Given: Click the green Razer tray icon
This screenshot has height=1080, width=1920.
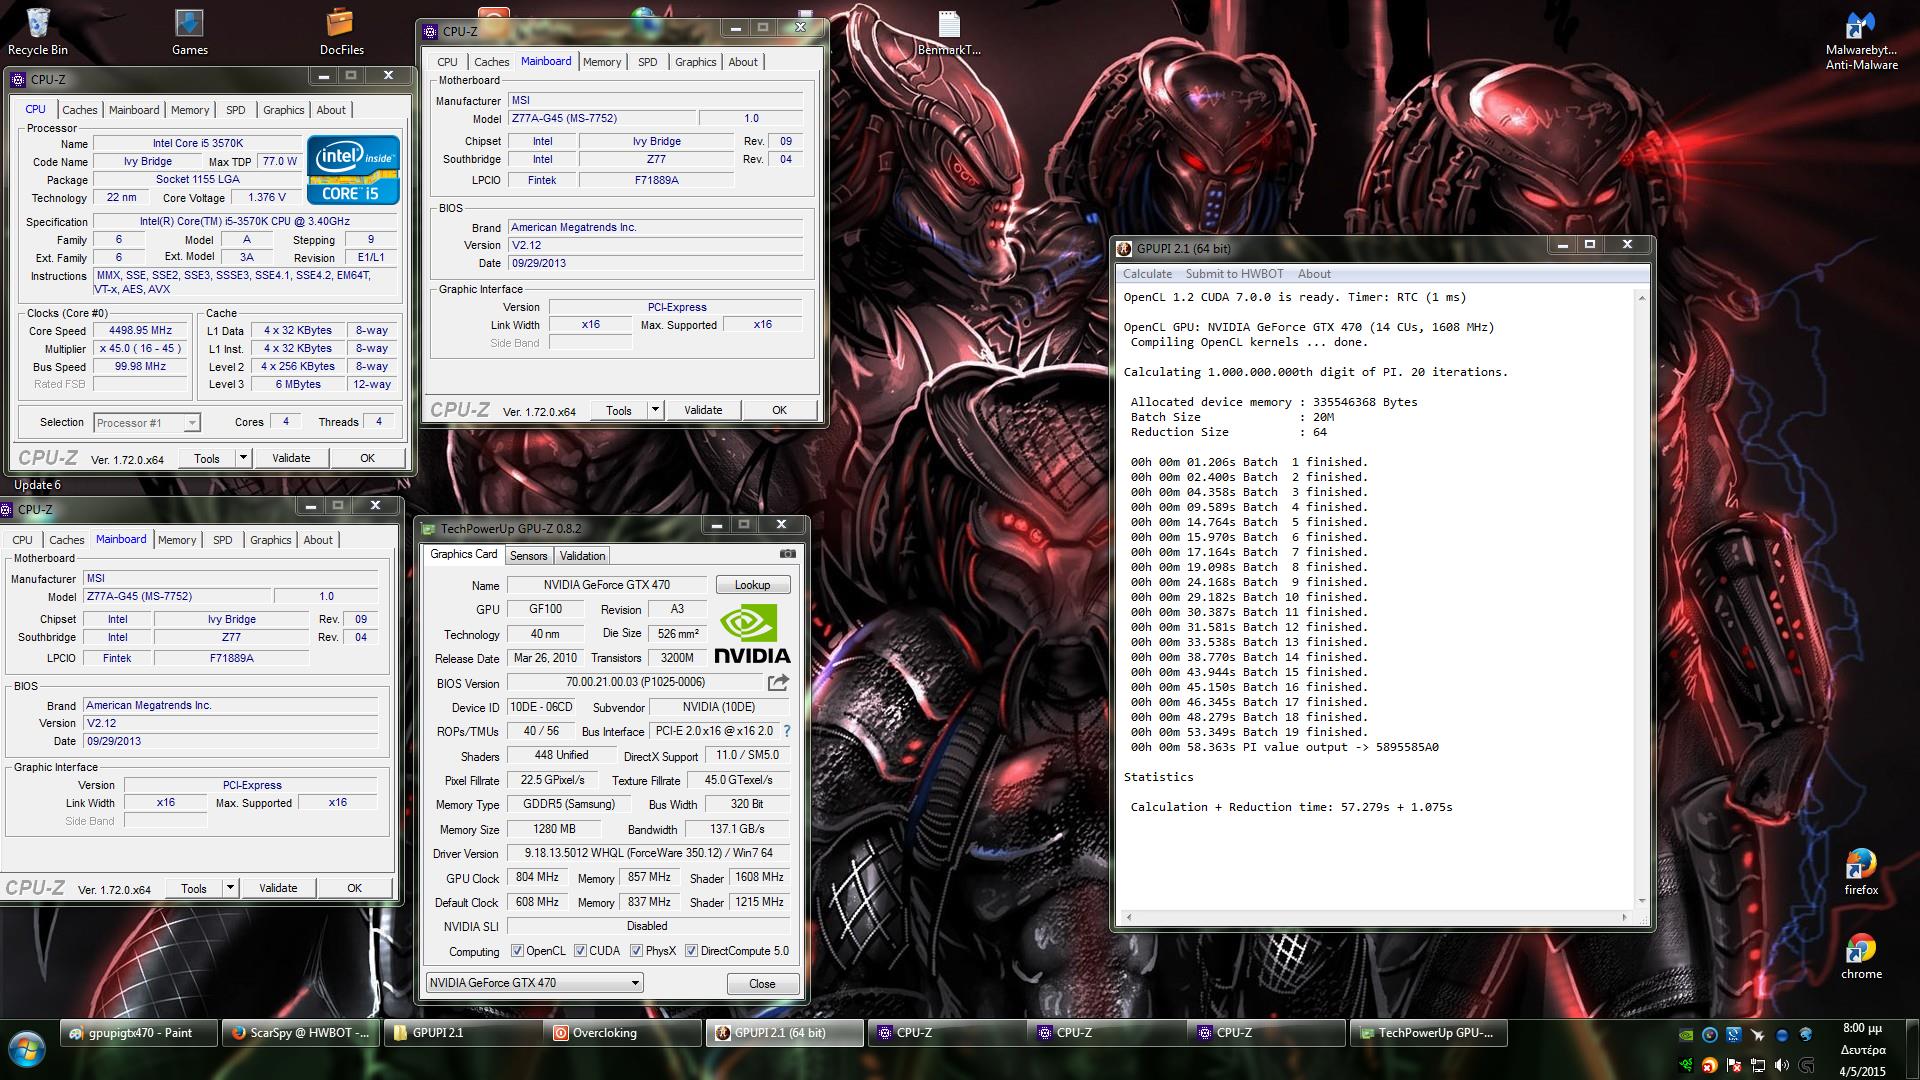Looking at the screenshot, I should 1685,1066.
